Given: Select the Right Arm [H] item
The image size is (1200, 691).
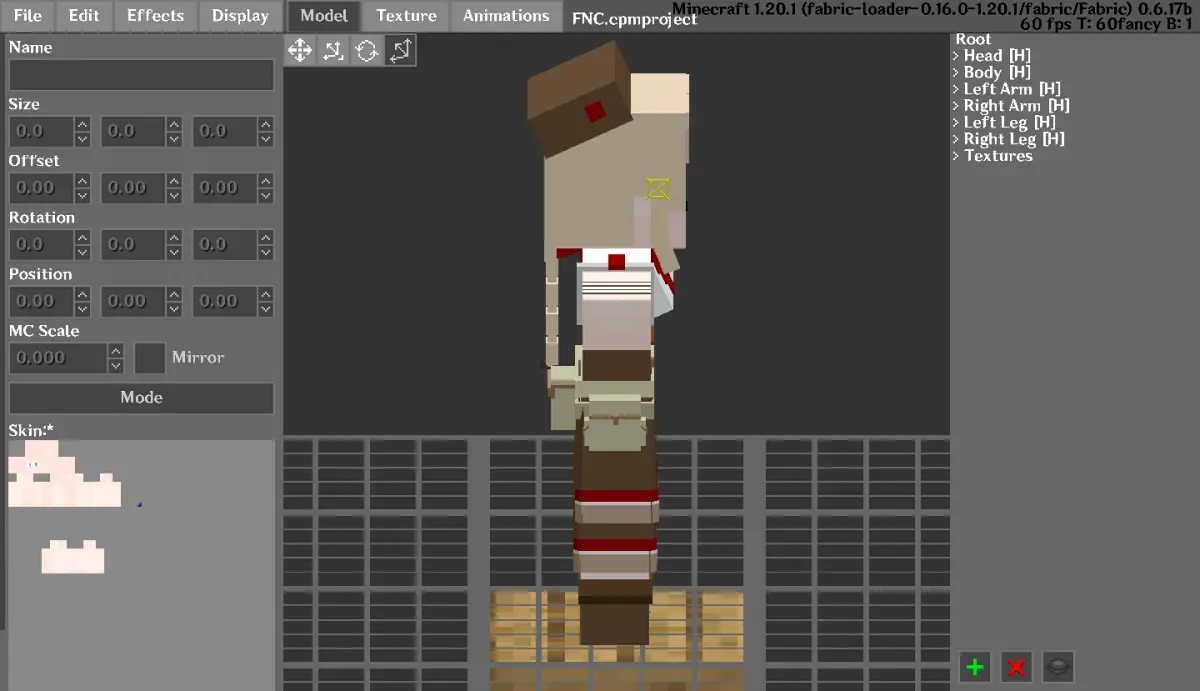Looking at the screenshot, I should click(1016, 105).
